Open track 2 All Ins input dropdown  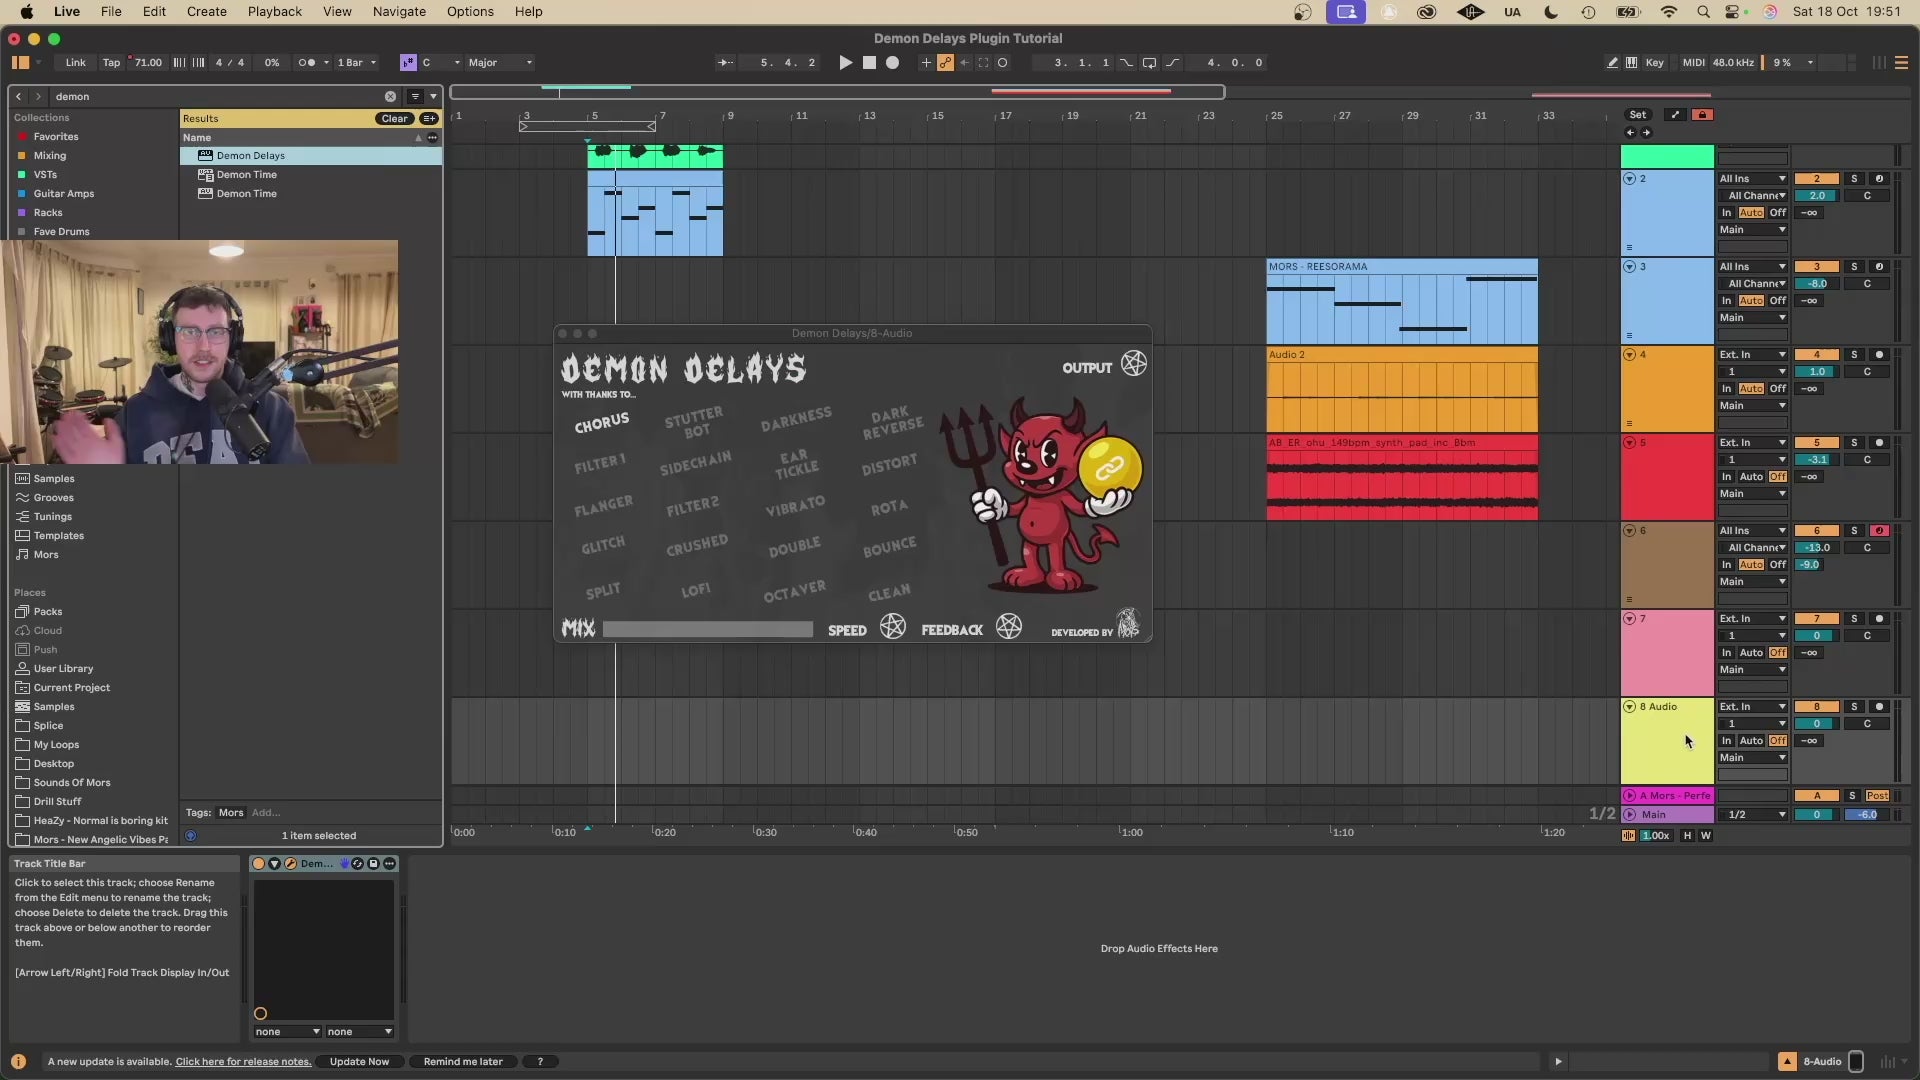(1753, 179)
